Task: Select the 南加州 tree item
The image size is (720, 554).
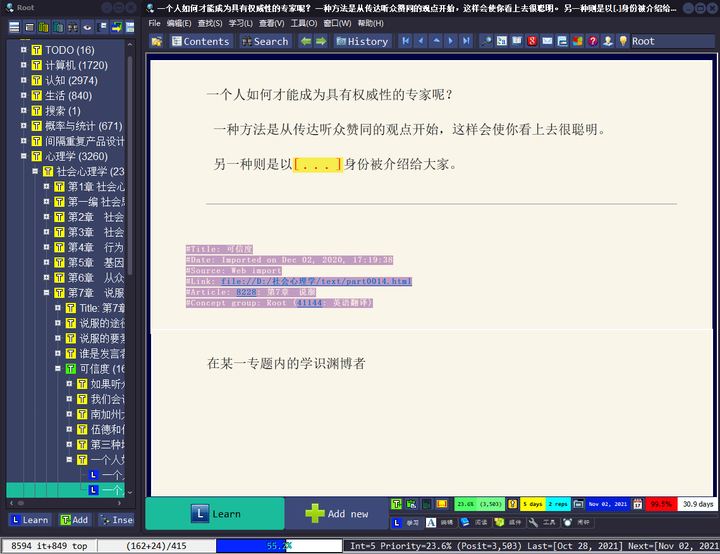Action: [x=107, y=414]
